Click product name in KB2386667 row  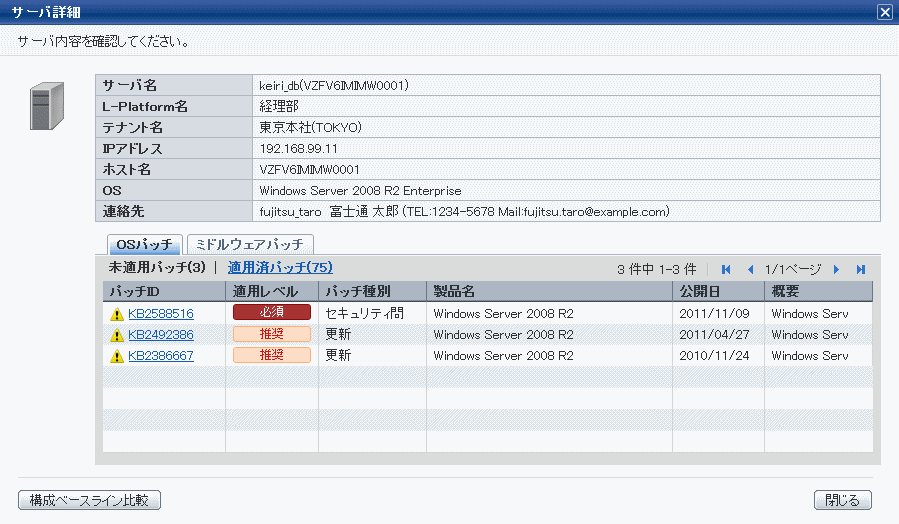[x=503, y=356]
